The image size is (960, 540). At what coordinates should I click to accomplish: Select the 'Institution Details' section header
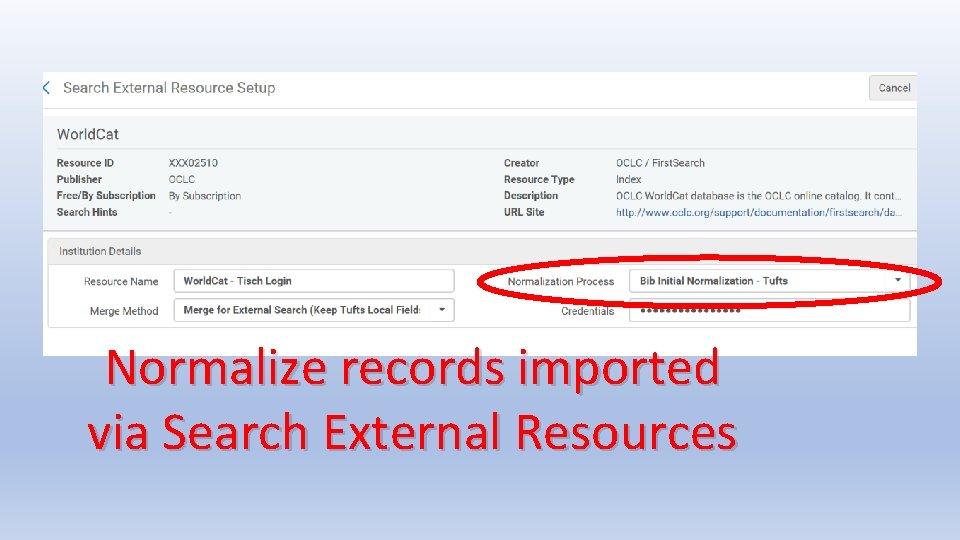100,251
